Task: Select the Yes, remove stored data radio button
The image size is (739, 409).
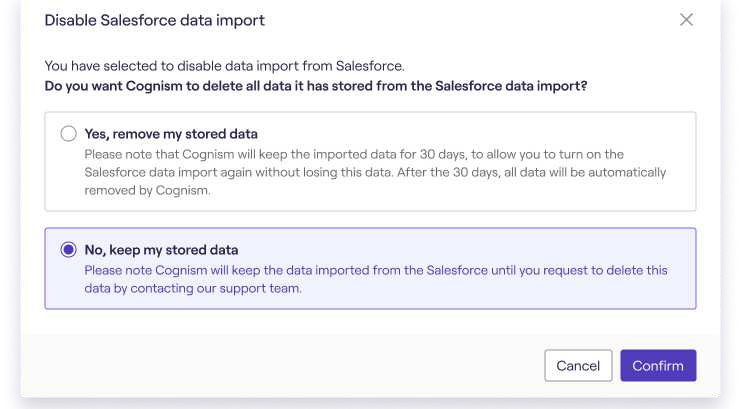Action: [x=68, y=134]
